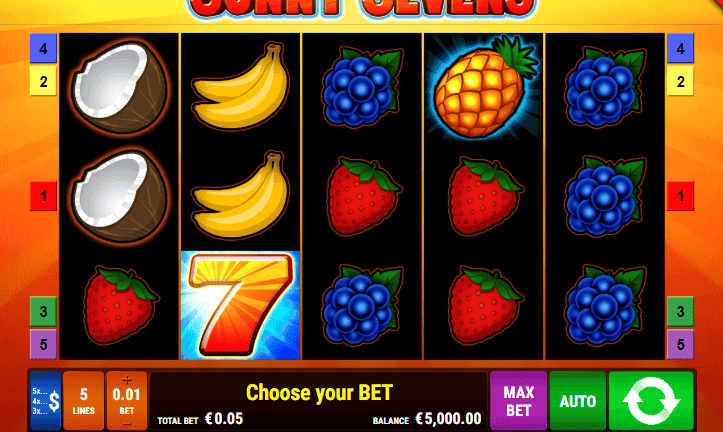Click the MAX BET button

(x=519, y=401)
